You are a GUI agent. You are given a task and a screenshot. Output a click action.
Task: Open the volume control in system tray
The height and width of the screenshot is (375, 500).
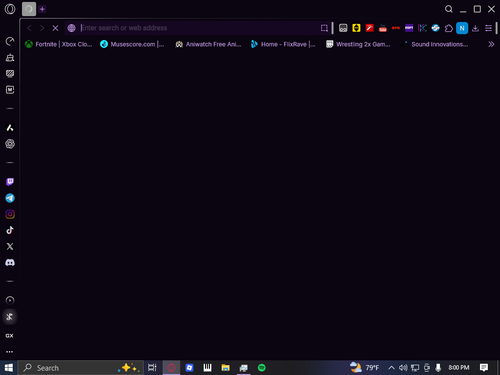[403, 368]
